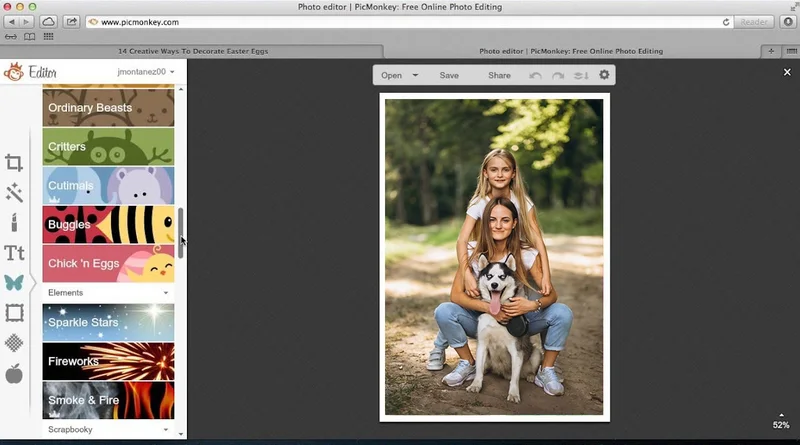Open the jmontanez00 account dropdown
This screenshot has height=445, width=800.
tap(145, 72)
